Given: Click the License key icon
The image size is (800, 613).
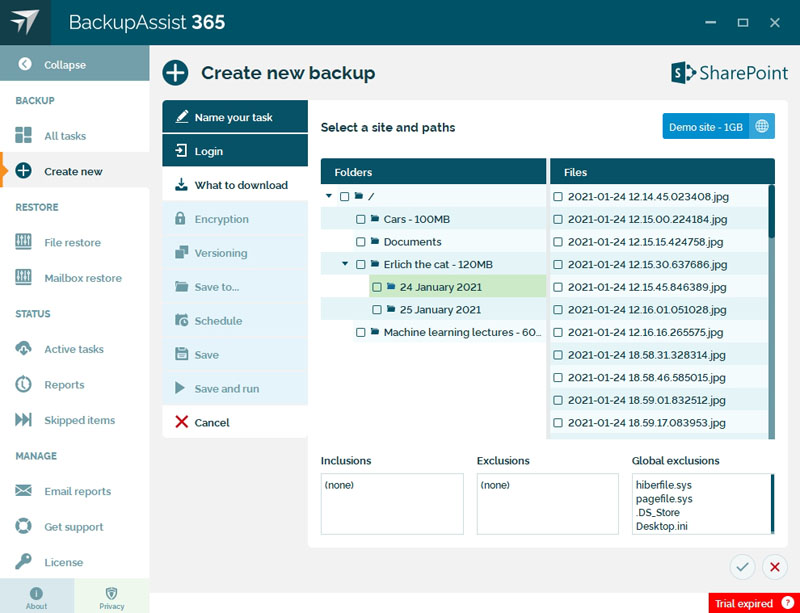Looking at the screenshot, I should pos(23,561).
